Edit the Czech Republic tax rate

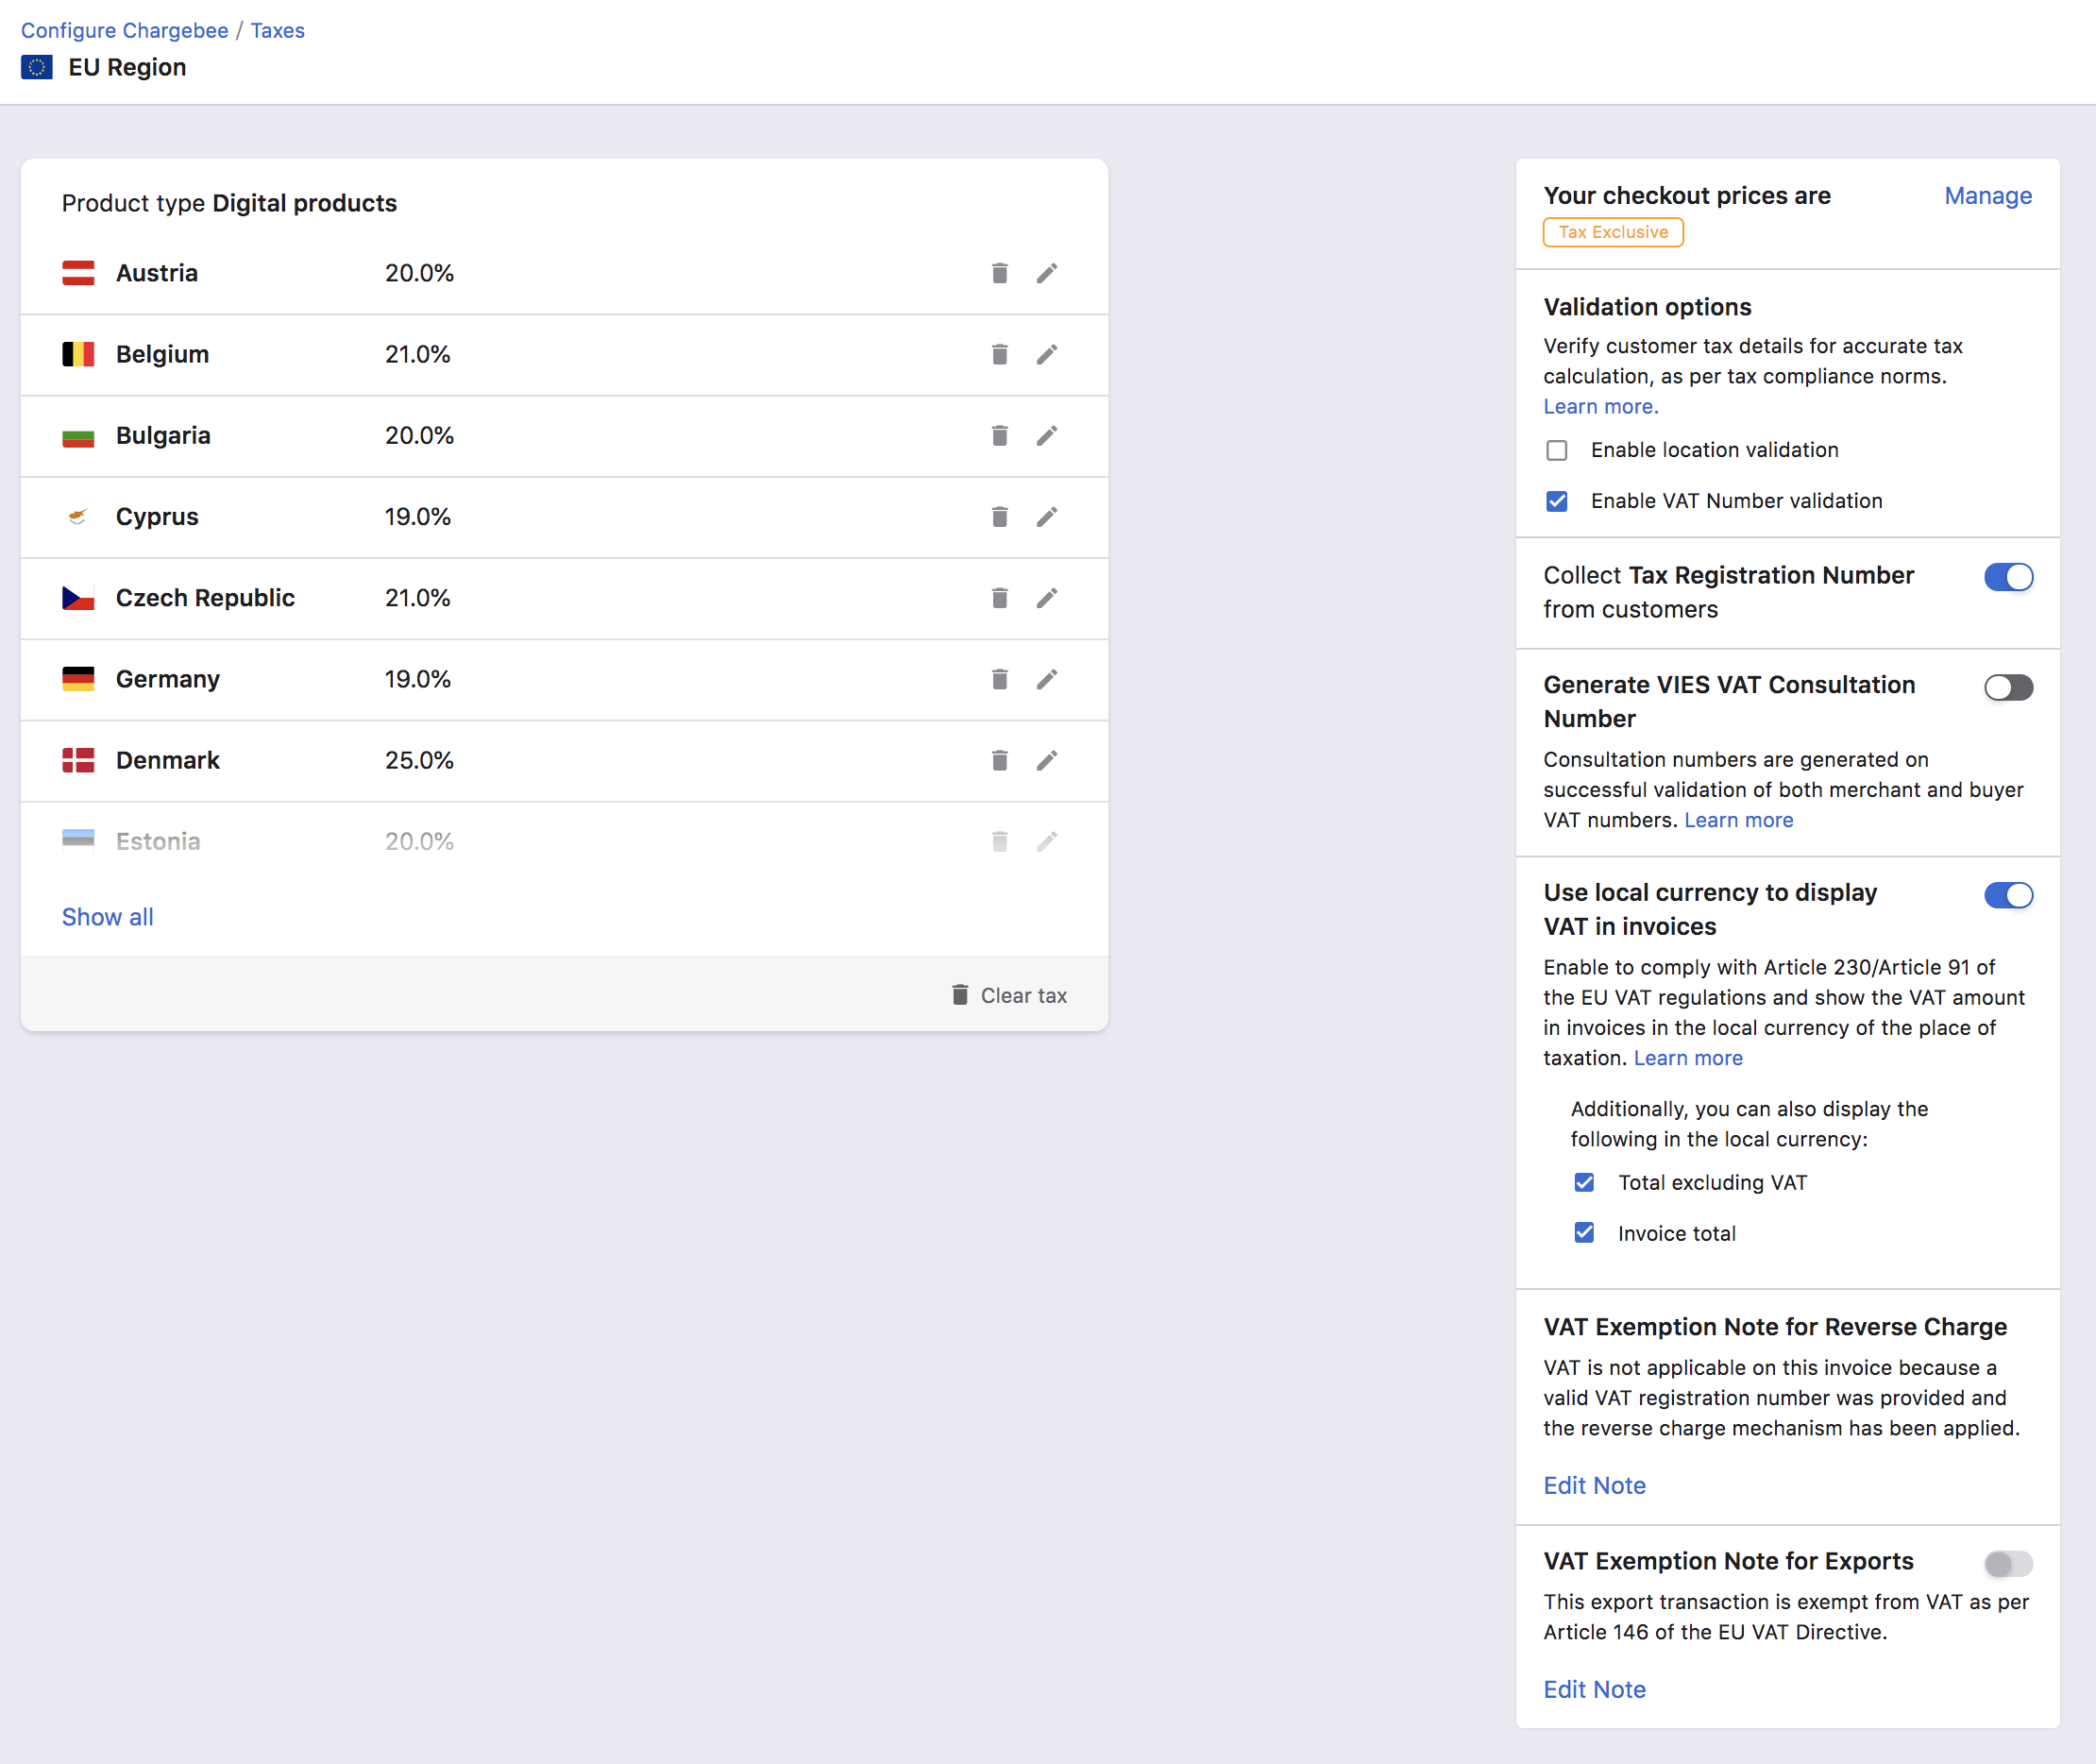pyautogui.click(x=1047, y=597)
